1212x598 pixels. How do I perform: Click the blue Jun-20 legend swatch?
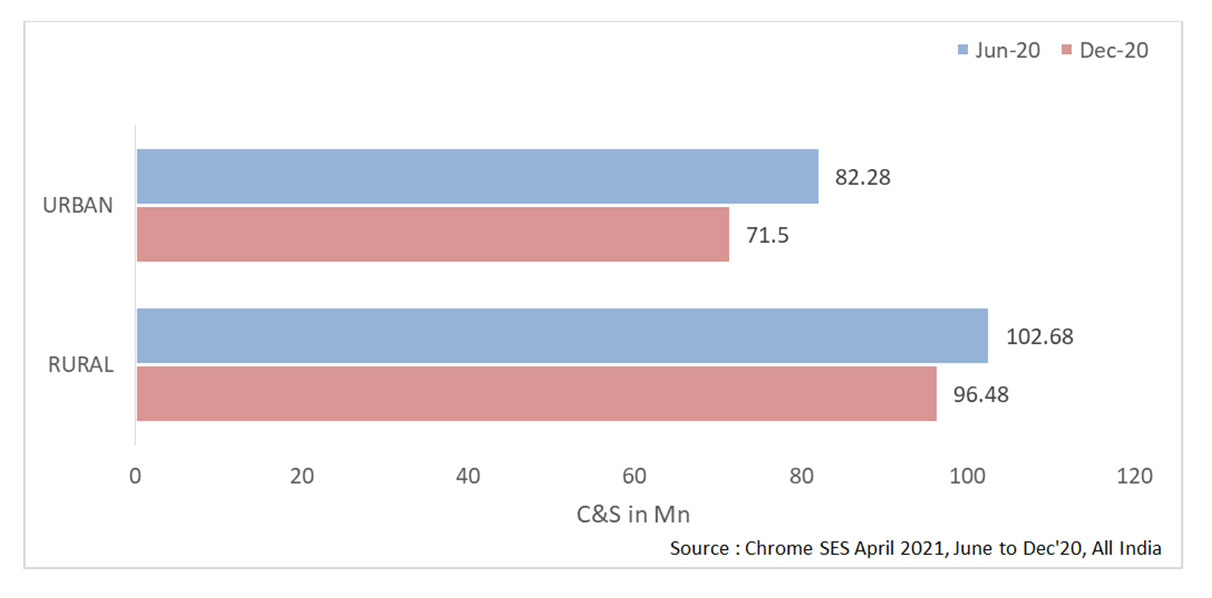964,50
